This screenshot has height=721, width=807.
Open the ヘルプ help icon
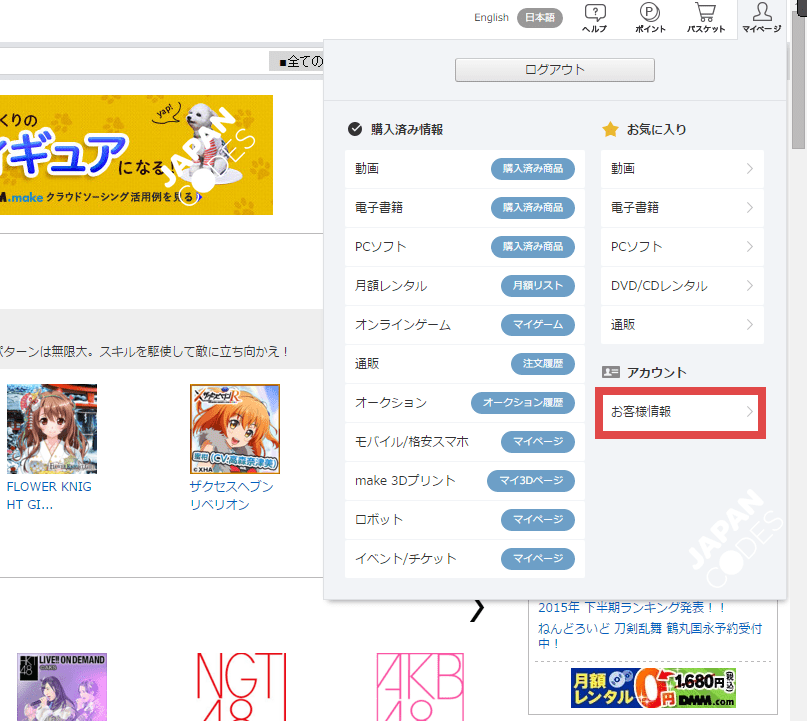click(594, 18)
